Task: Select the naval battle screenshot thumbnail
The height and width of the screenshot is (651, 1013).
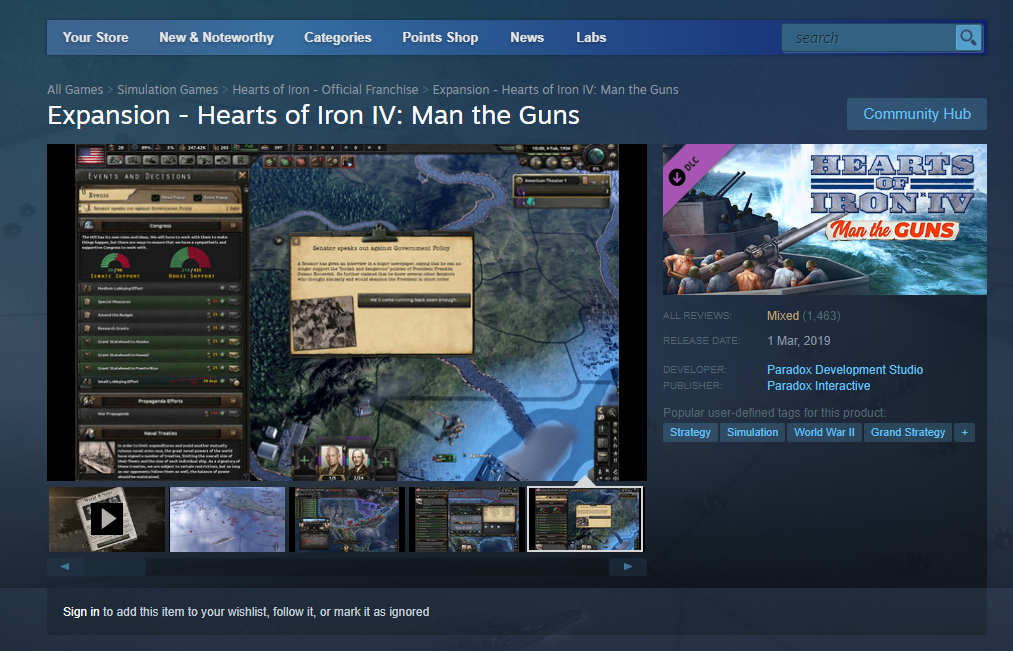Action: [x=227, y=519]
